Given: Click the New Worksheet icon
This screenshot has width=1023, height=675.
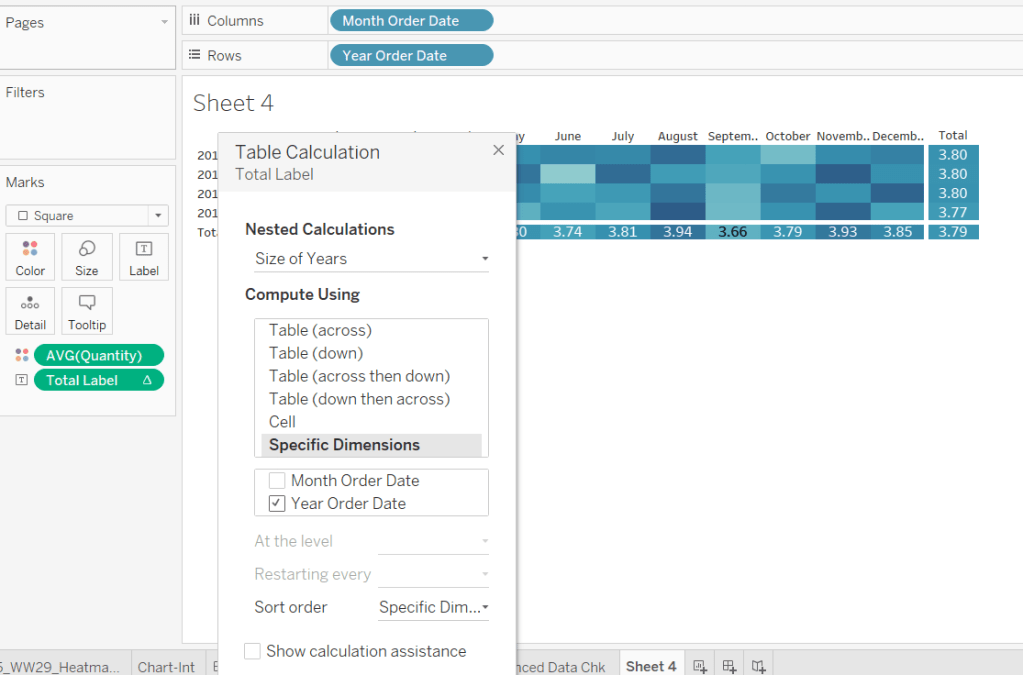Looking at the screenshot, I should [x=700, y=666].
